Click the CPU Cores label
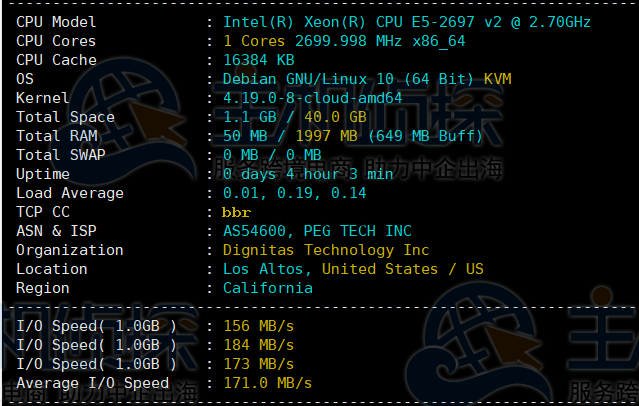Viewport: 639px width, 406px height. [56, 41]
